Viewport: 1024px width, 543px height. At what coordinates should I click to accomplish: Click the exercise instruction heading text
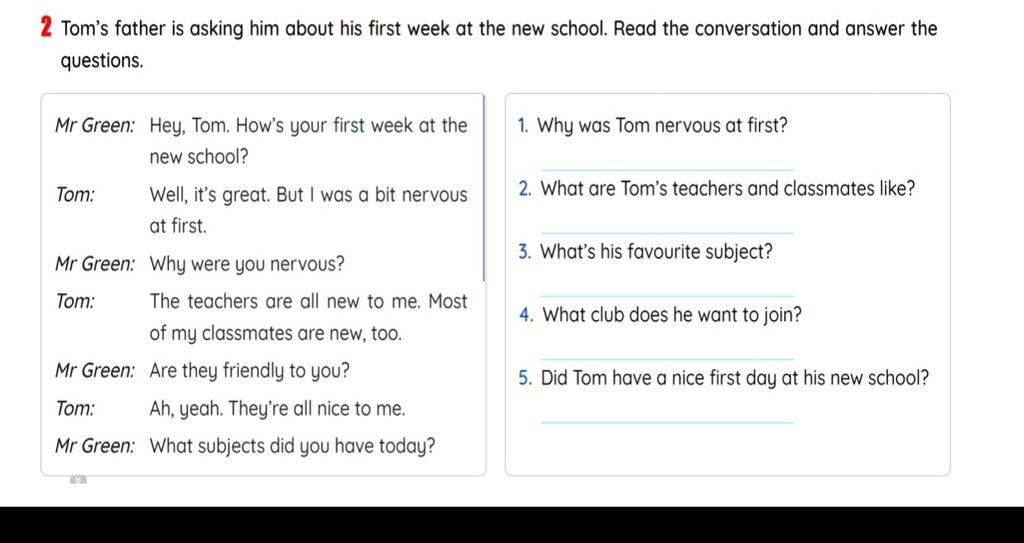click(x=499, y=45)
